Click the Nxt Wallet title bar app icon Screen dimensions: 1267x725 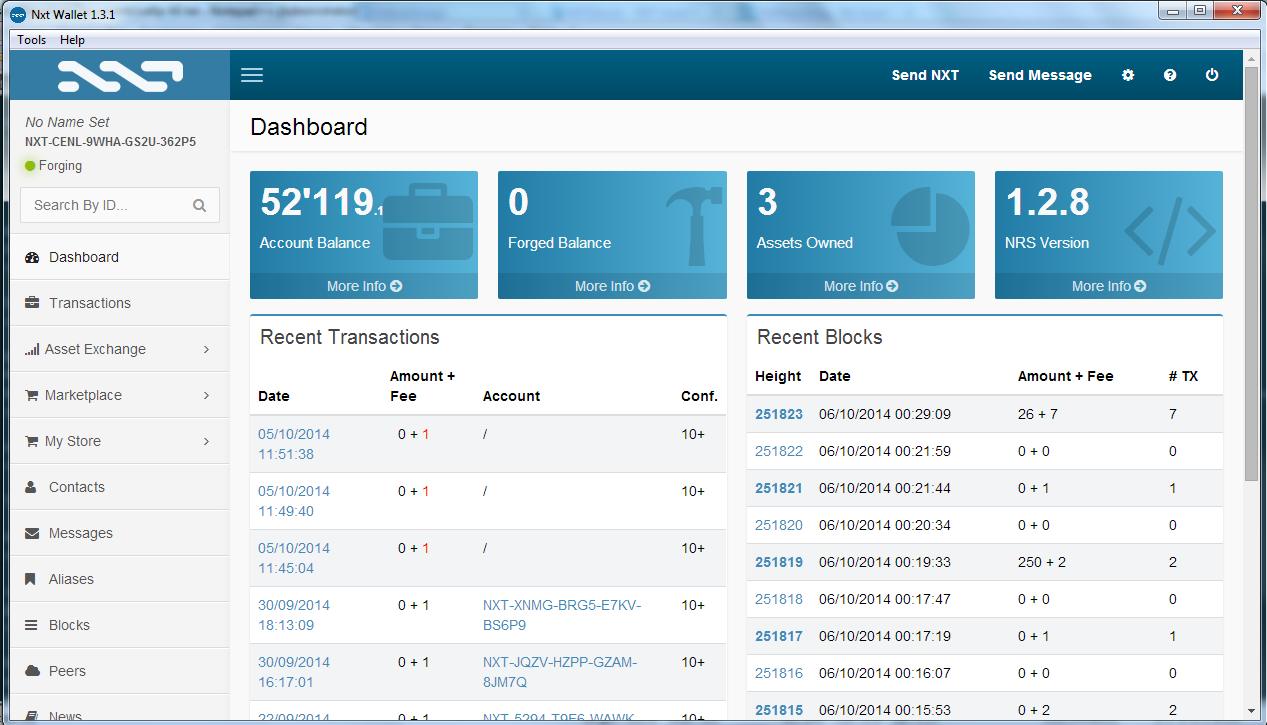pyautogui.click(x=17, y=15)
